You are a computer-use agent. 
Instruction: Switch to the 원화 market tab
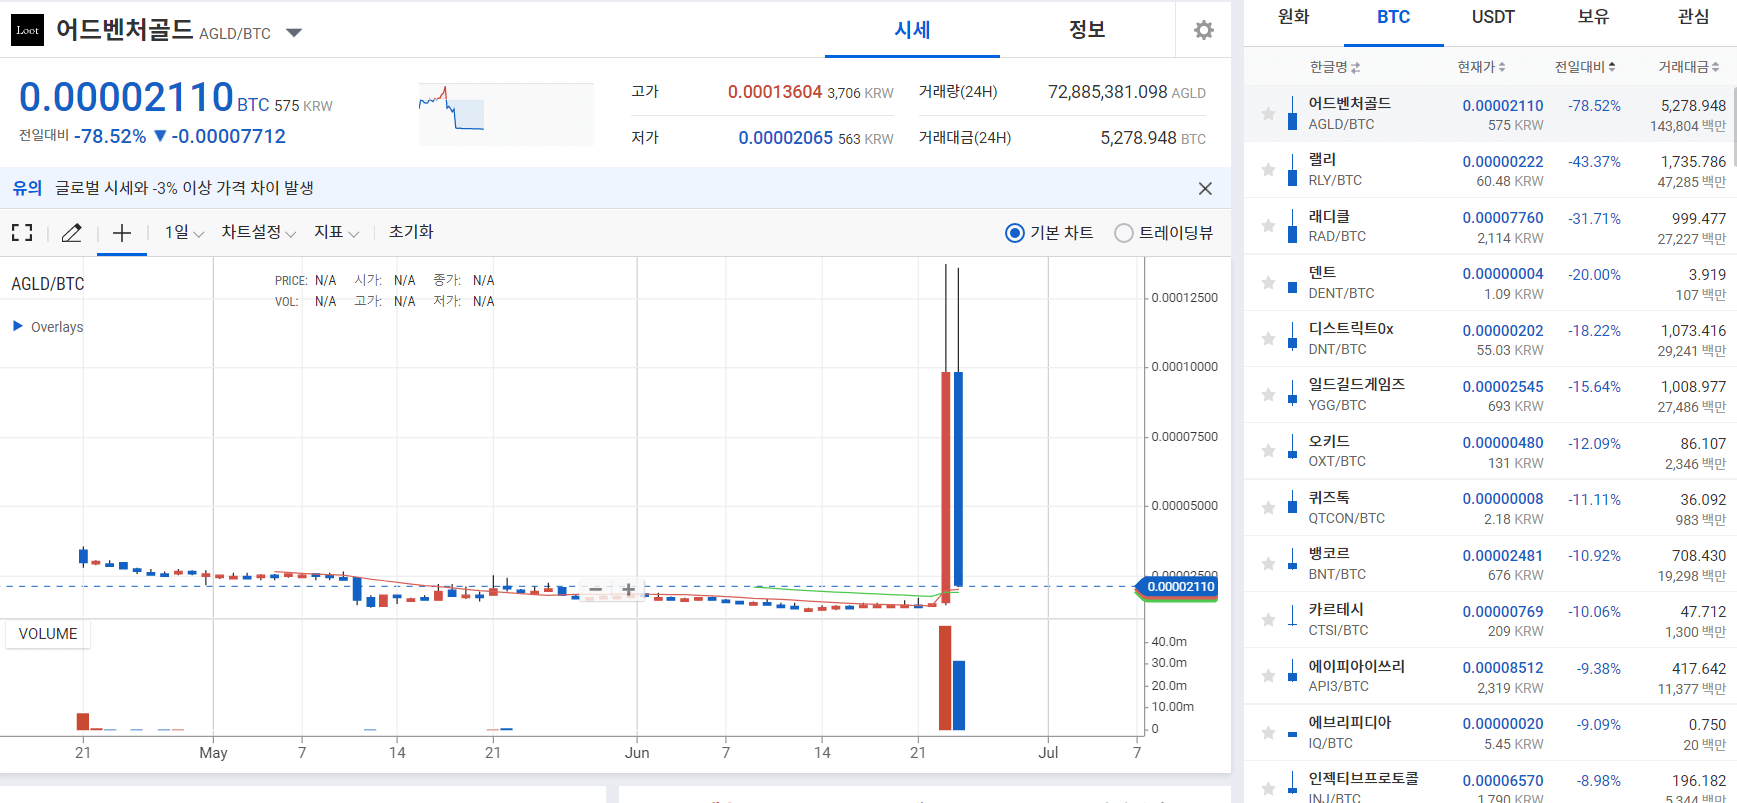pyautogui.click(x=1293, y=17)
